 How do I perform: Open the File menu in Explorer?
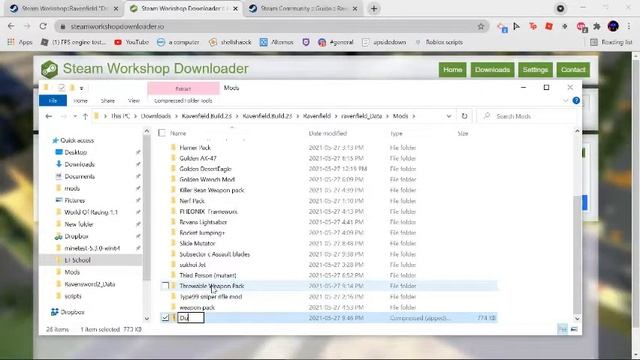point(53,100)
